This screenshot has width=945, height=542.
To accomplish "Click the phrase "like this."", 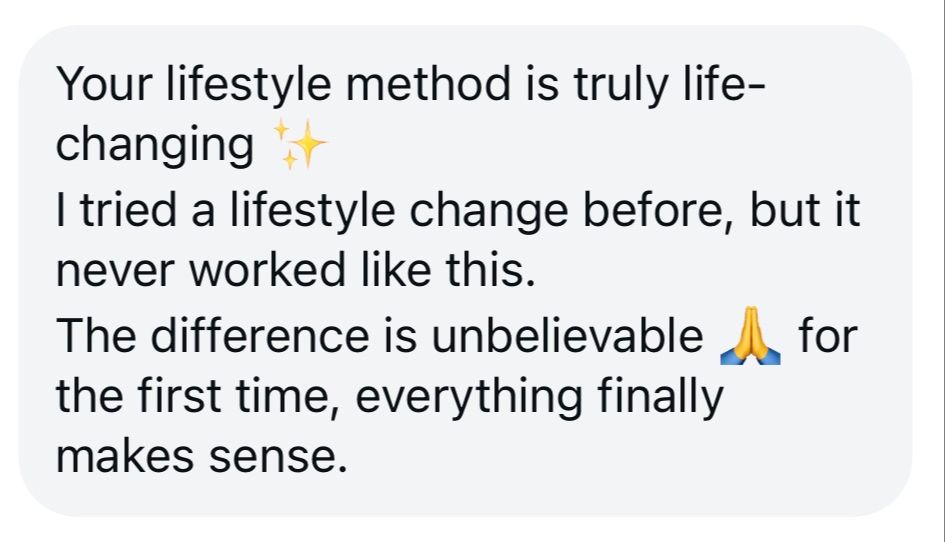I will point(448,269).
